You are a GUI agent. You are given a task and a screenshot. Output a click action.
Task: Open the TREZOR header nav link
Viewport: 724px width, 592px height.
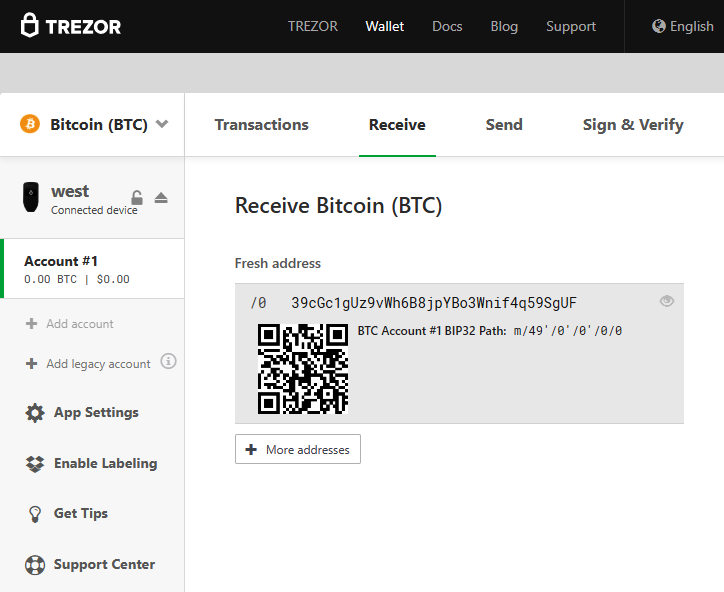pos(313,26)
